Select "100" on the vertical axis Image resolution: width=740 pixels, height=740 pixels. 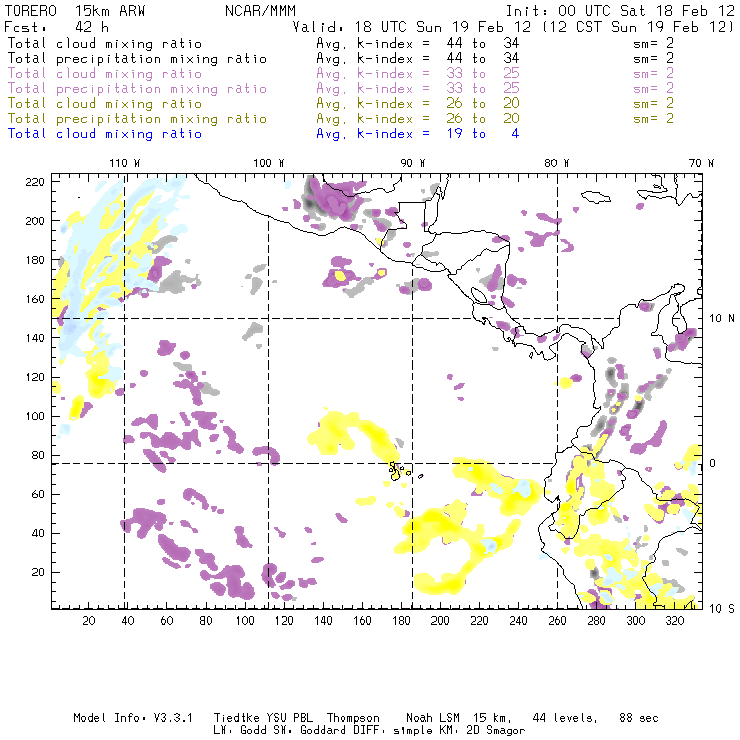34,416
